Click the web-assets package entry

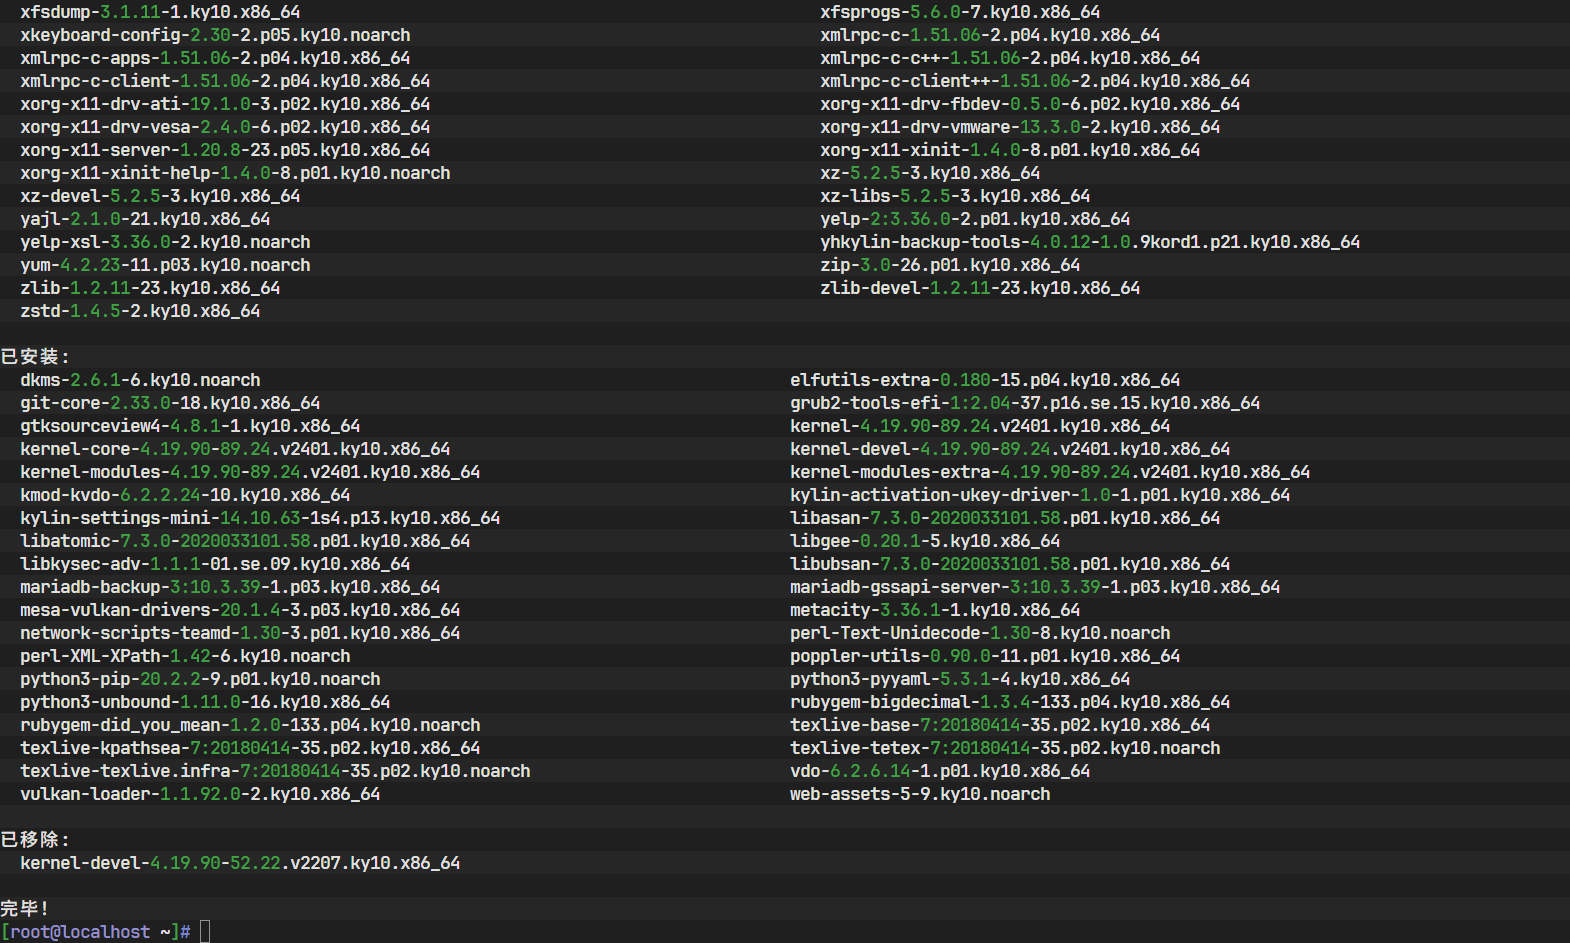(920, 794)
